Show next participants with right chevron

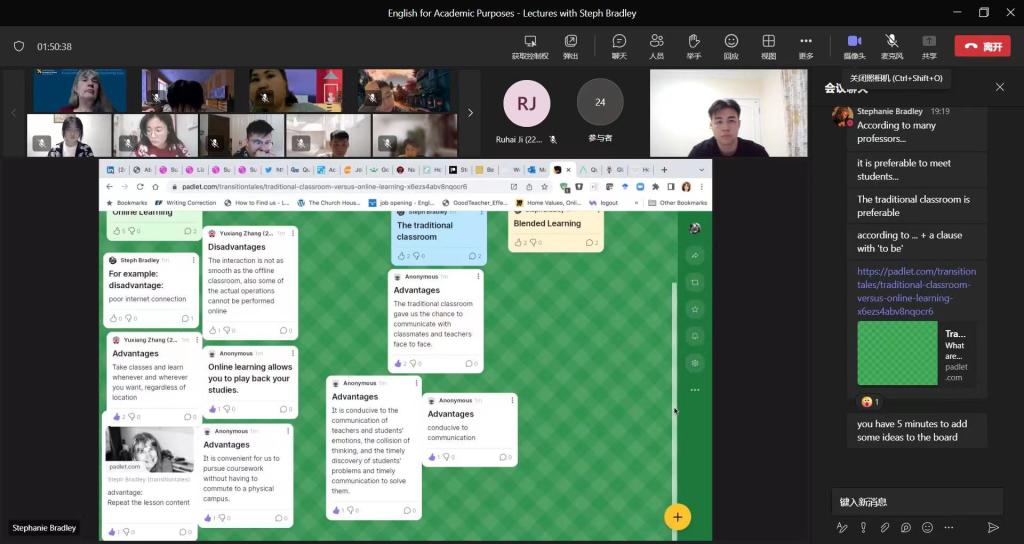(470, 113)
